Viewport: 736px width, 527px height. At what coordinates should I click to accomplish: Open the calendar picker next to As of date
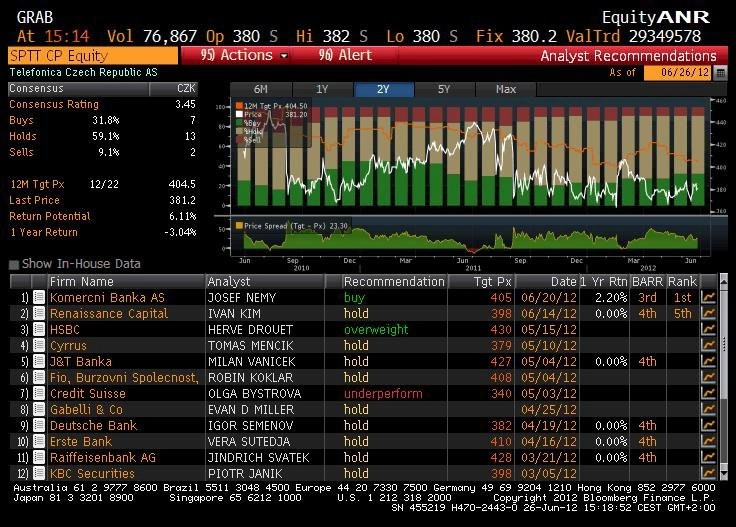(x=720, y=73)
